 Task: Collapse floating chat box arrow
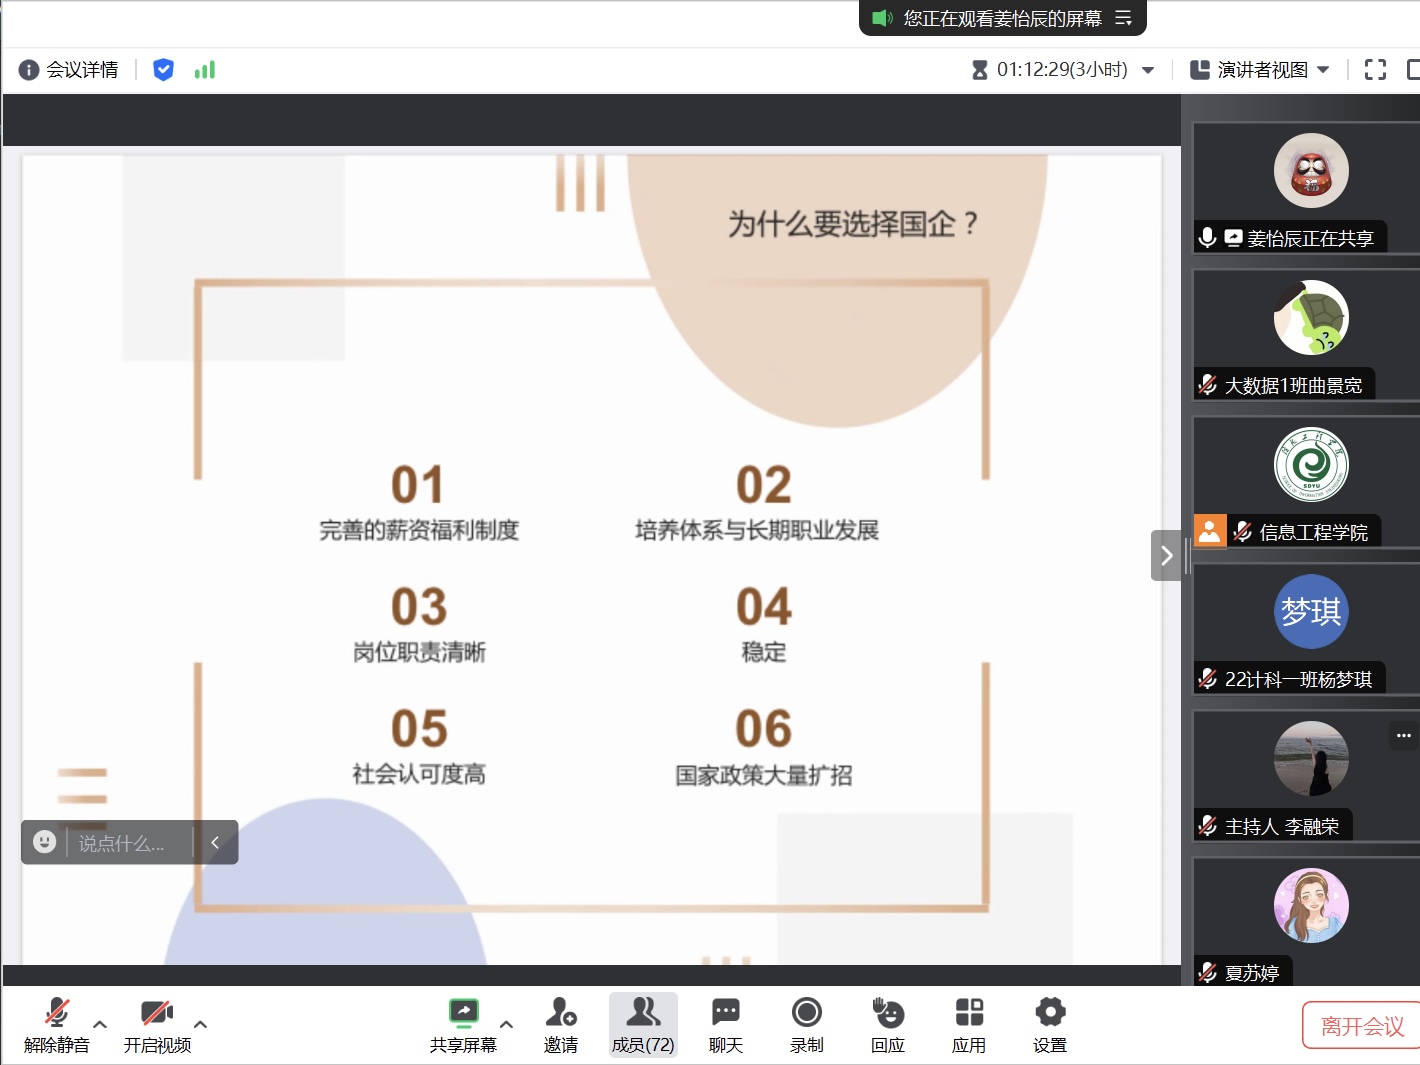[x=215, y=842]
